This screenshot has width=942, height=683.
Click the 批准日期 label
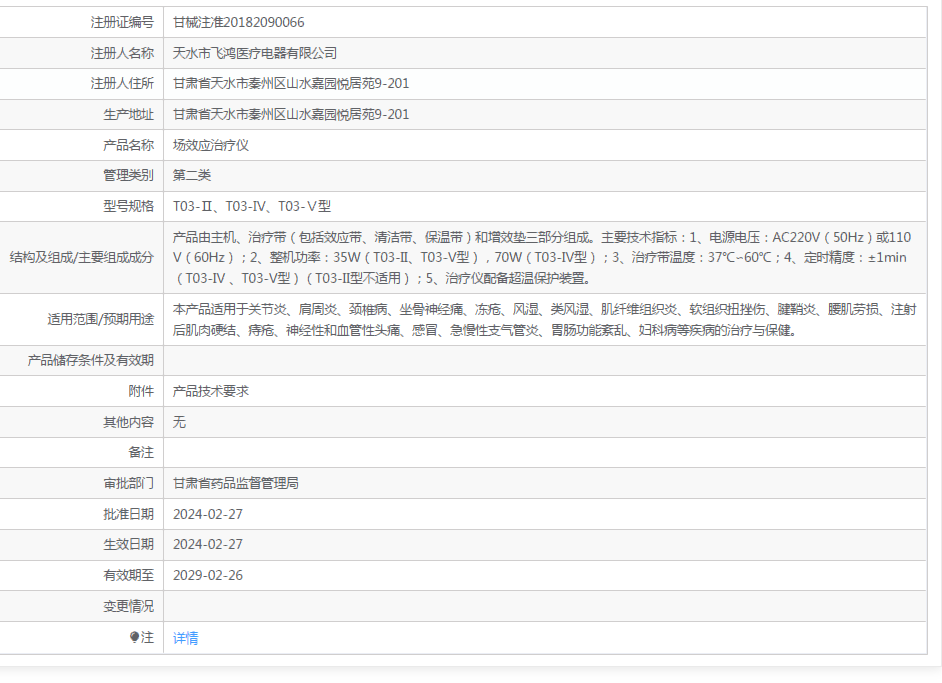(x=129, y=514)
